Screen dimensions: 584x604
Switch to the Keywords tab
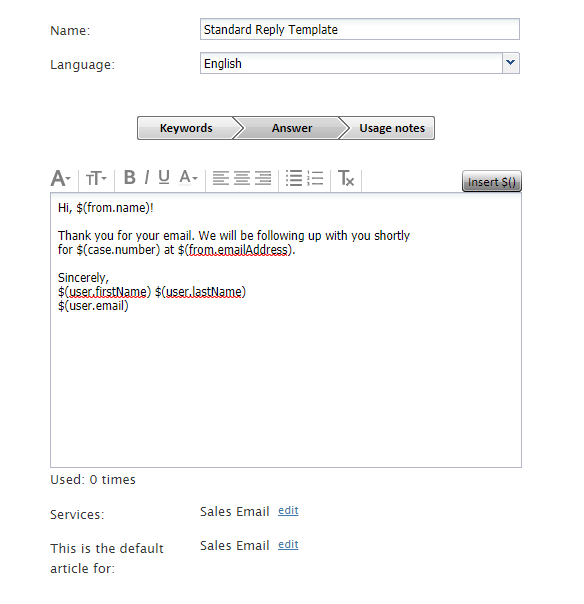click(x=186, y=128)
